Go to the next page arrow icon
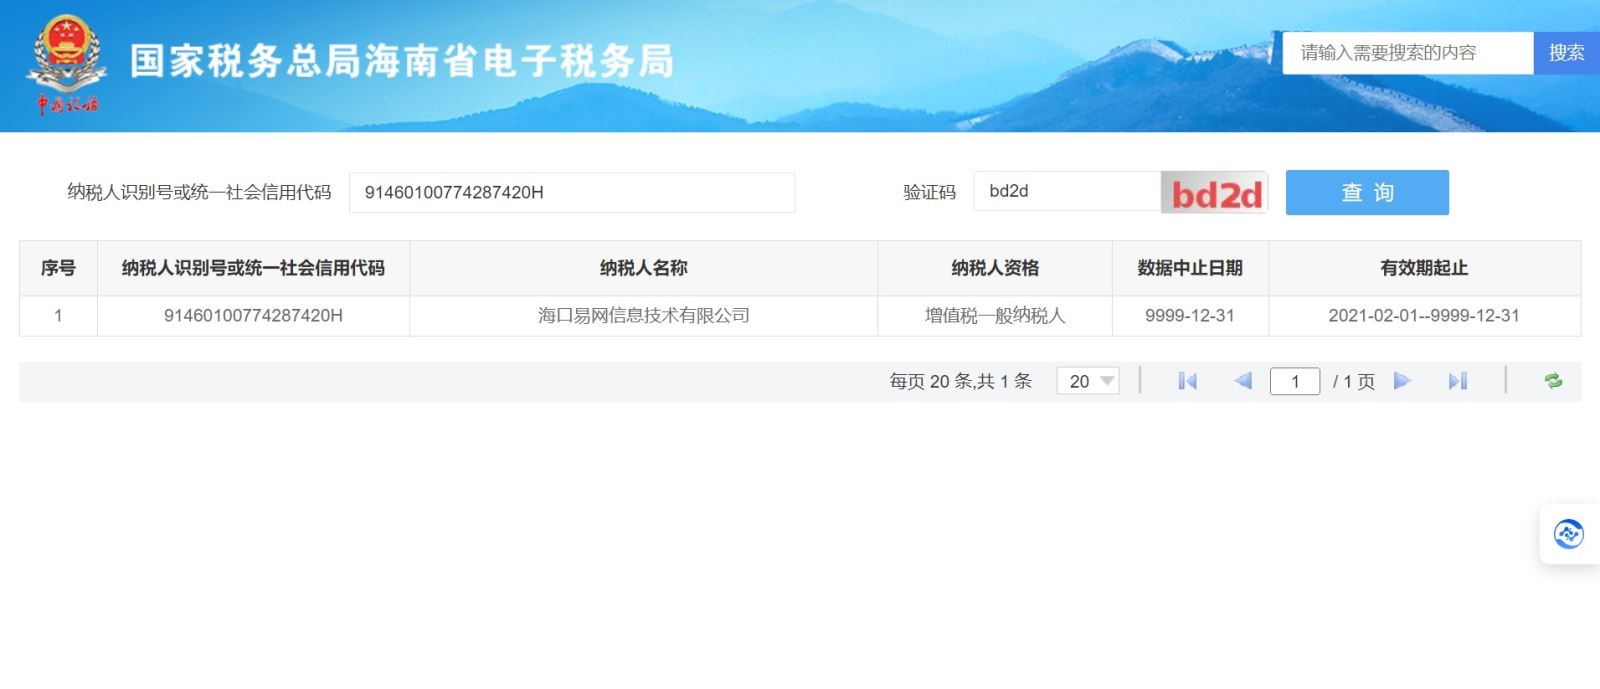This screenshot has width=1600, height=689. tap(1402, 381)
